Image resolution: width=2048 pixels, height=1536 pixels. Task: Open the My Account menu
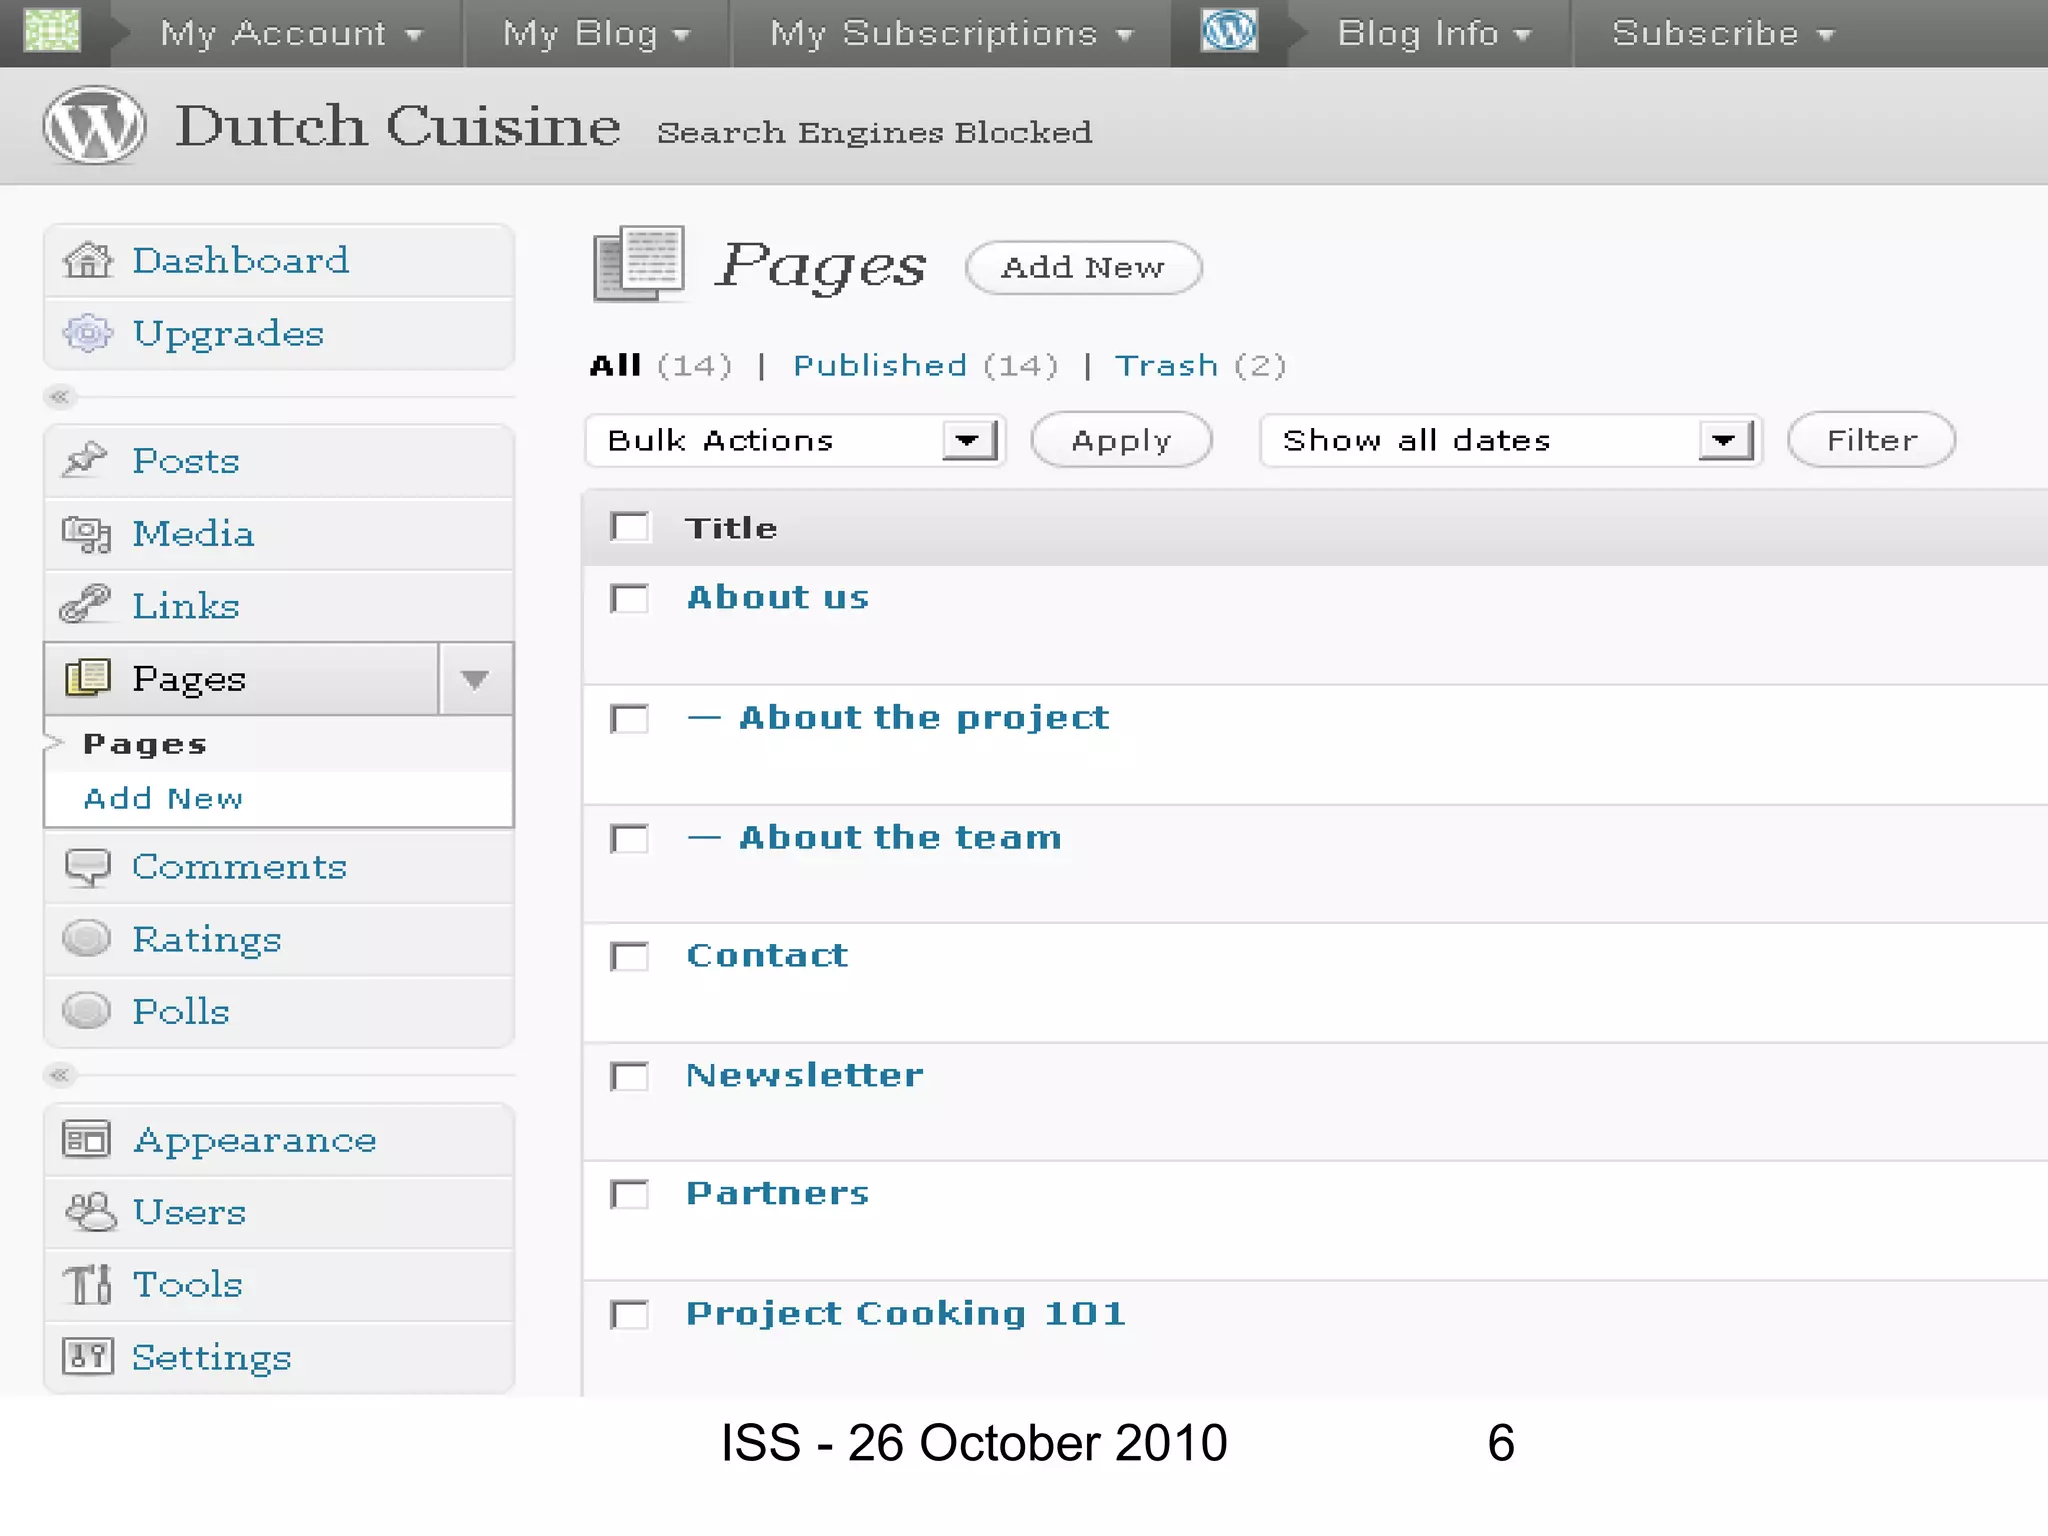[290, 34]
